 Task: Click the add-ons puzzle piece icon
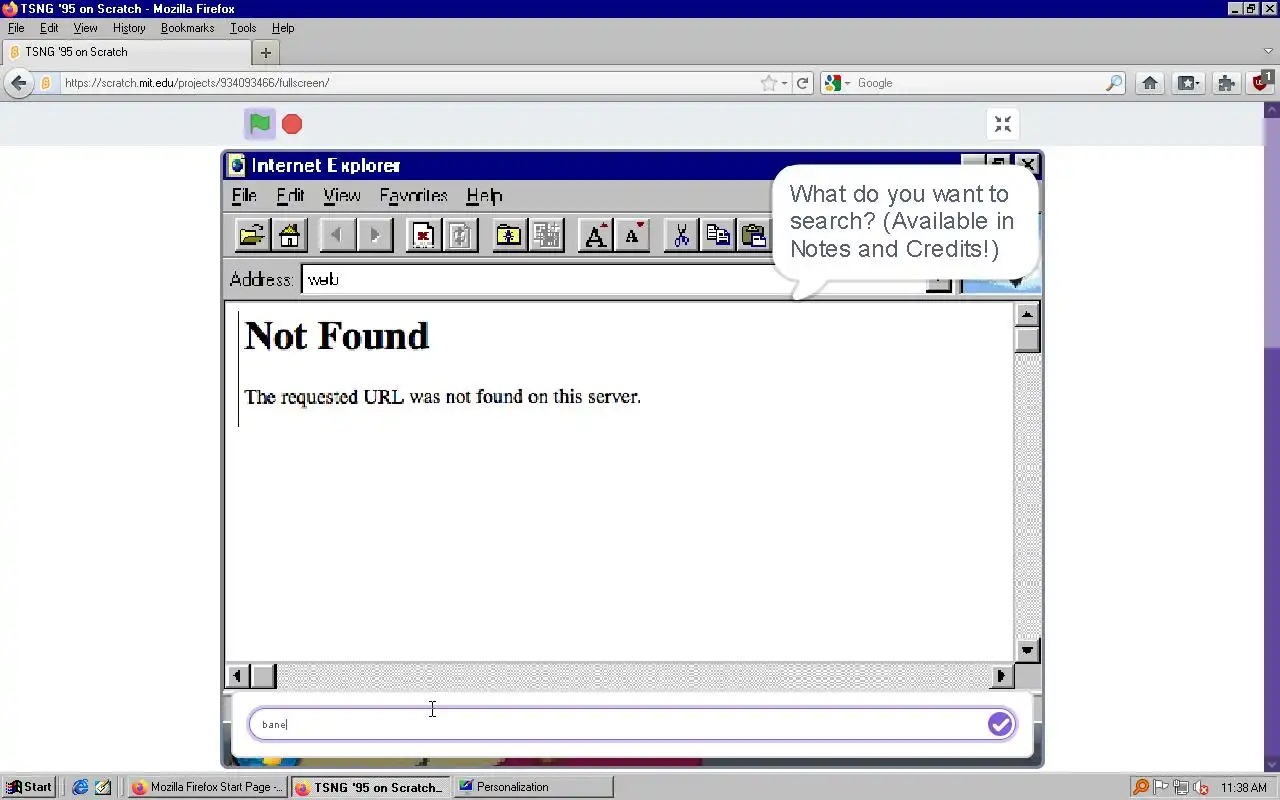(x=1226, y=83)
